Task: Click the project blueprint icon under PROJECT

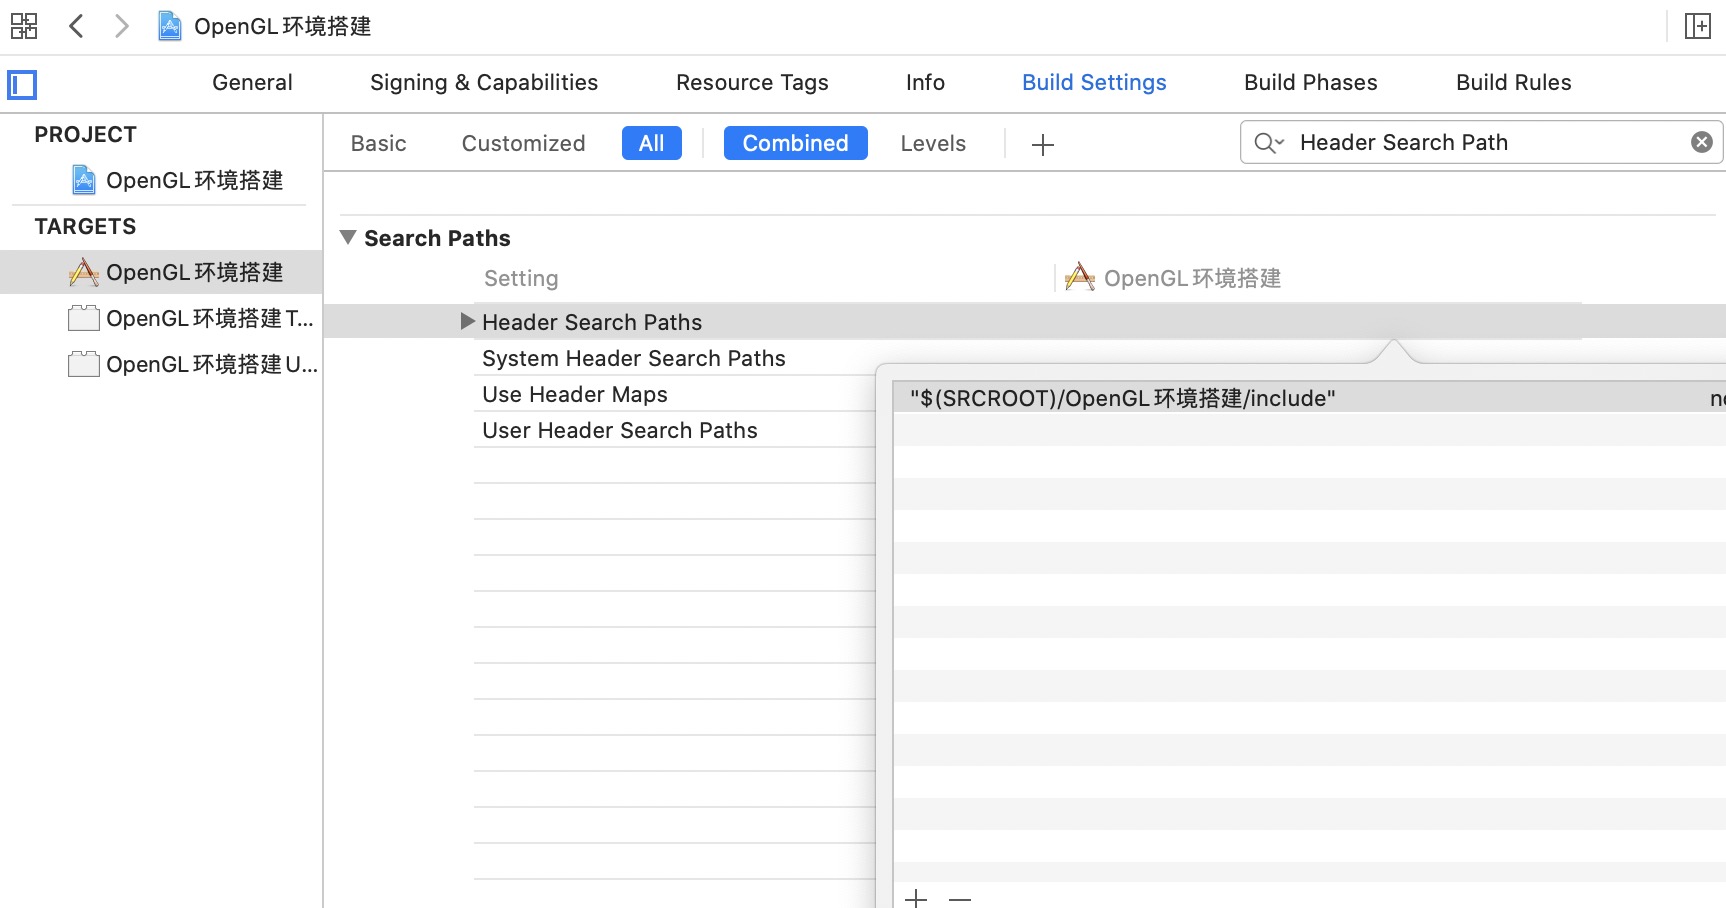Action: pyautogui.click(x=84, y=180)
